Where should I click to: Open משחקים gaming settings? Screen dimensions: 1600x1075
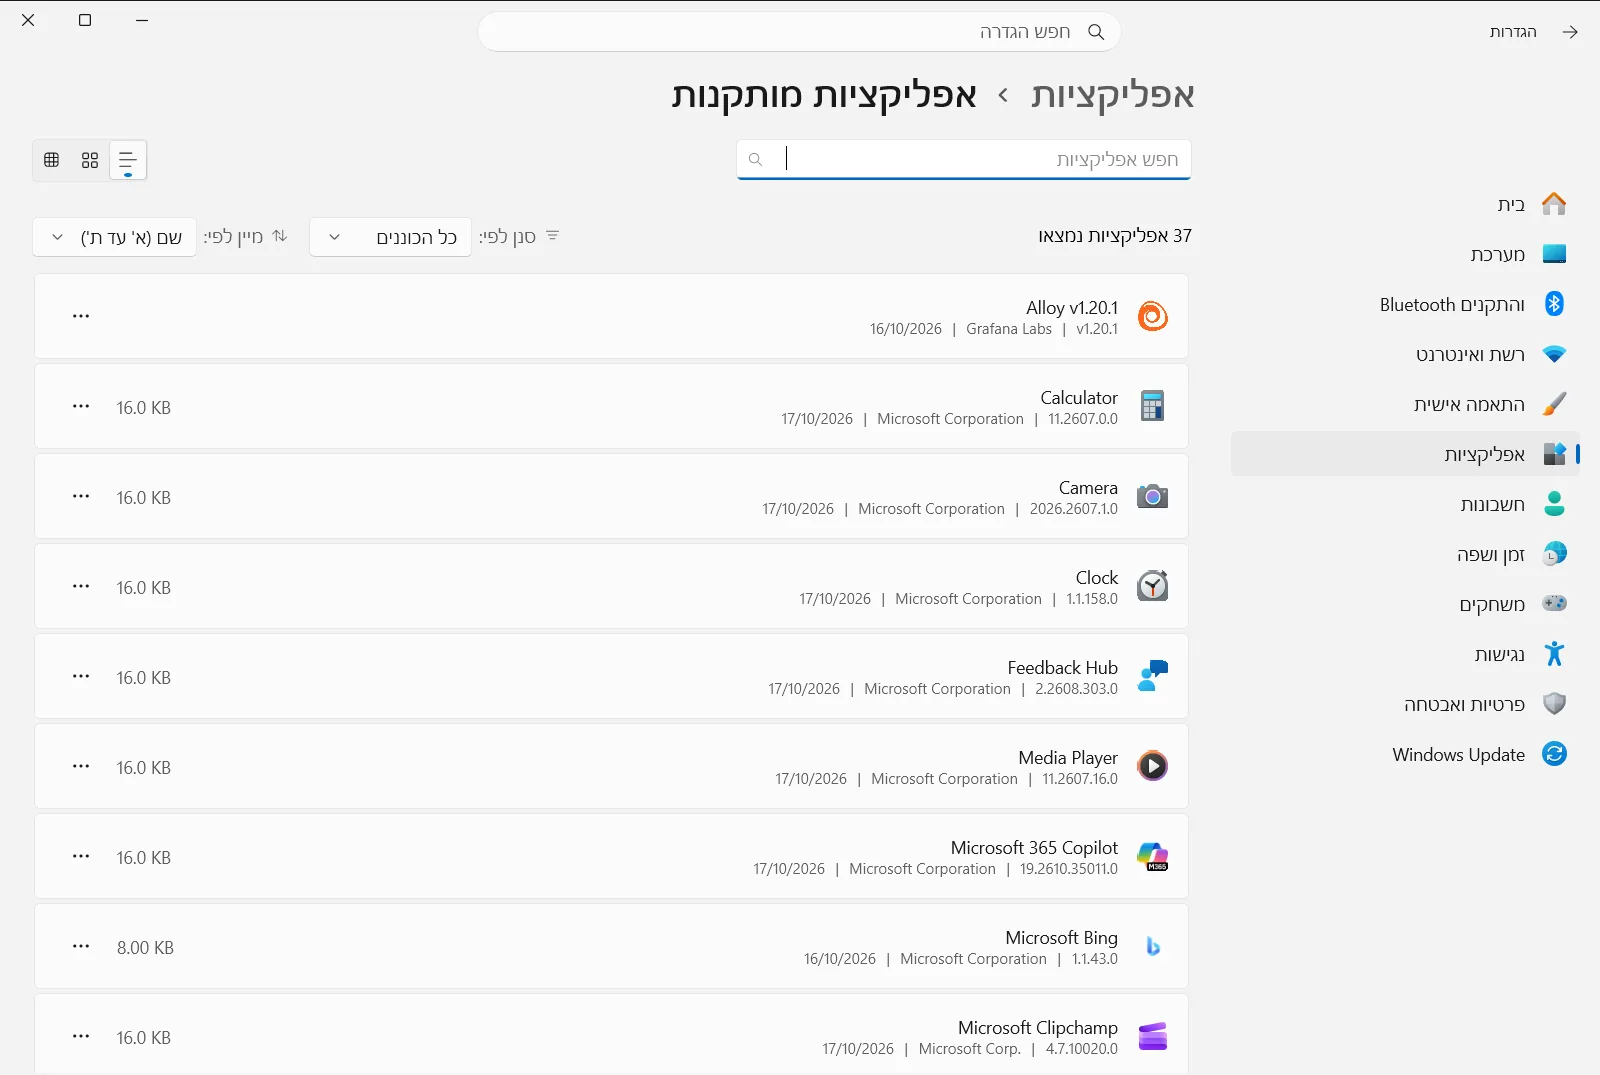tap(1405, 604)
